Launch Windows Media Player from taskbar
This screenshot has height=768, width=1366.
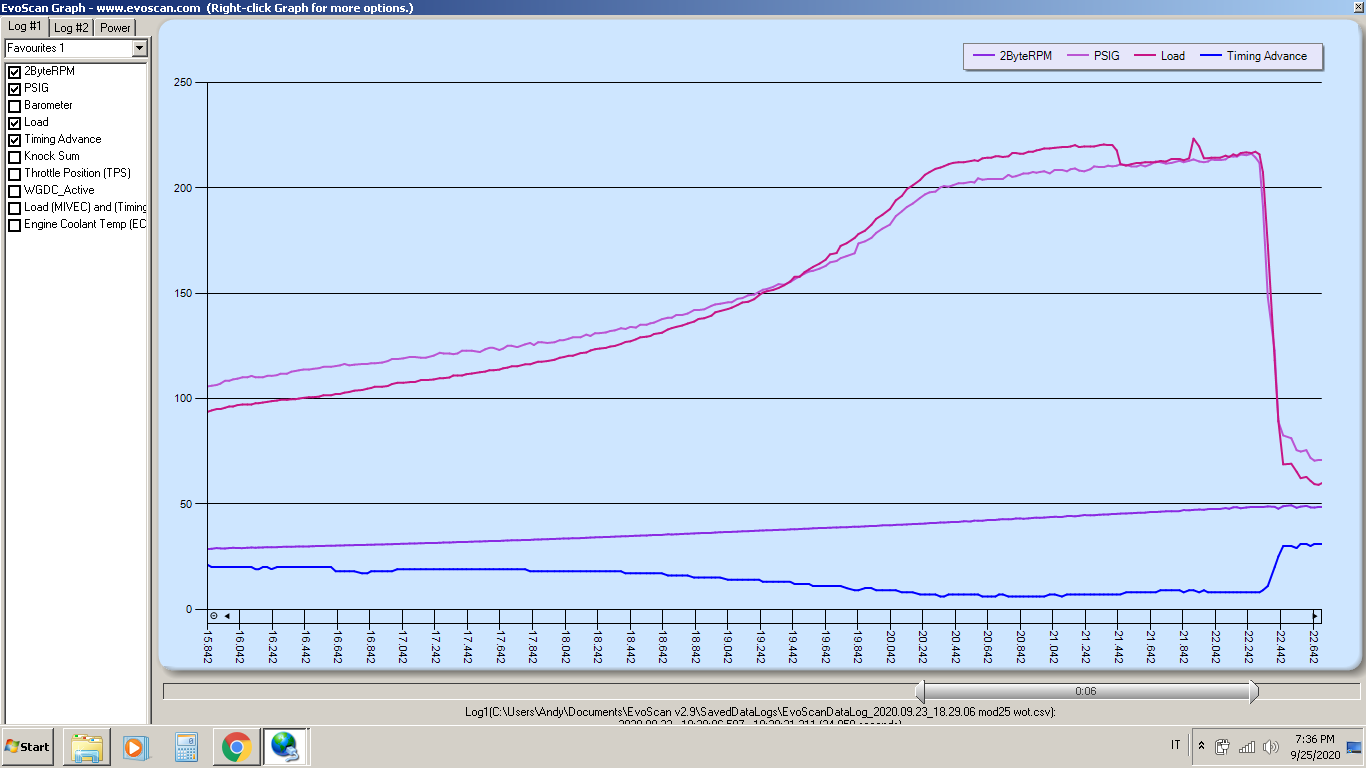click(x=134, y=746)
